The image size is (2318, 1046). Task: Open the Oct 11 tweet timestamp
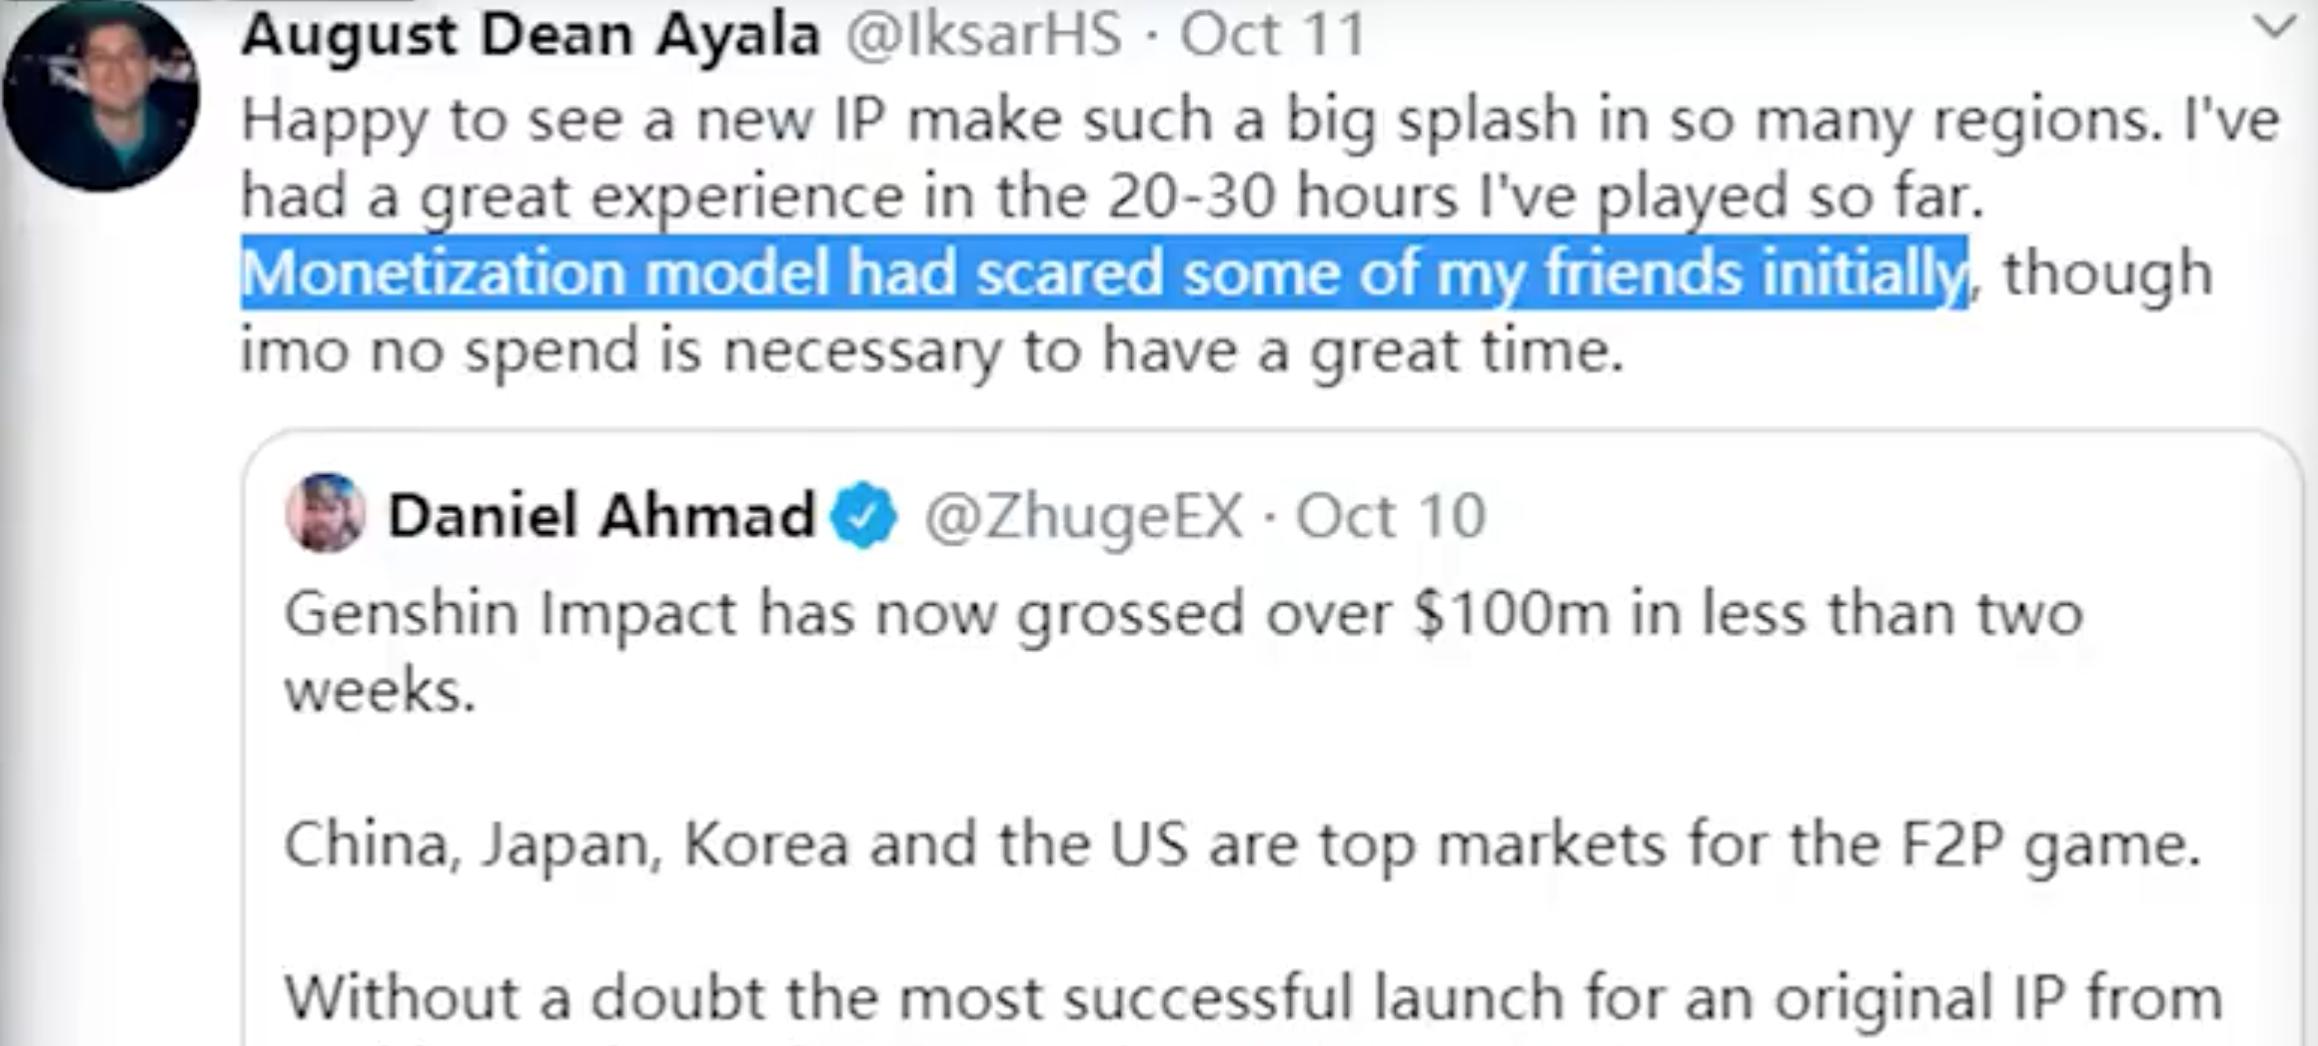(1273, 35)
